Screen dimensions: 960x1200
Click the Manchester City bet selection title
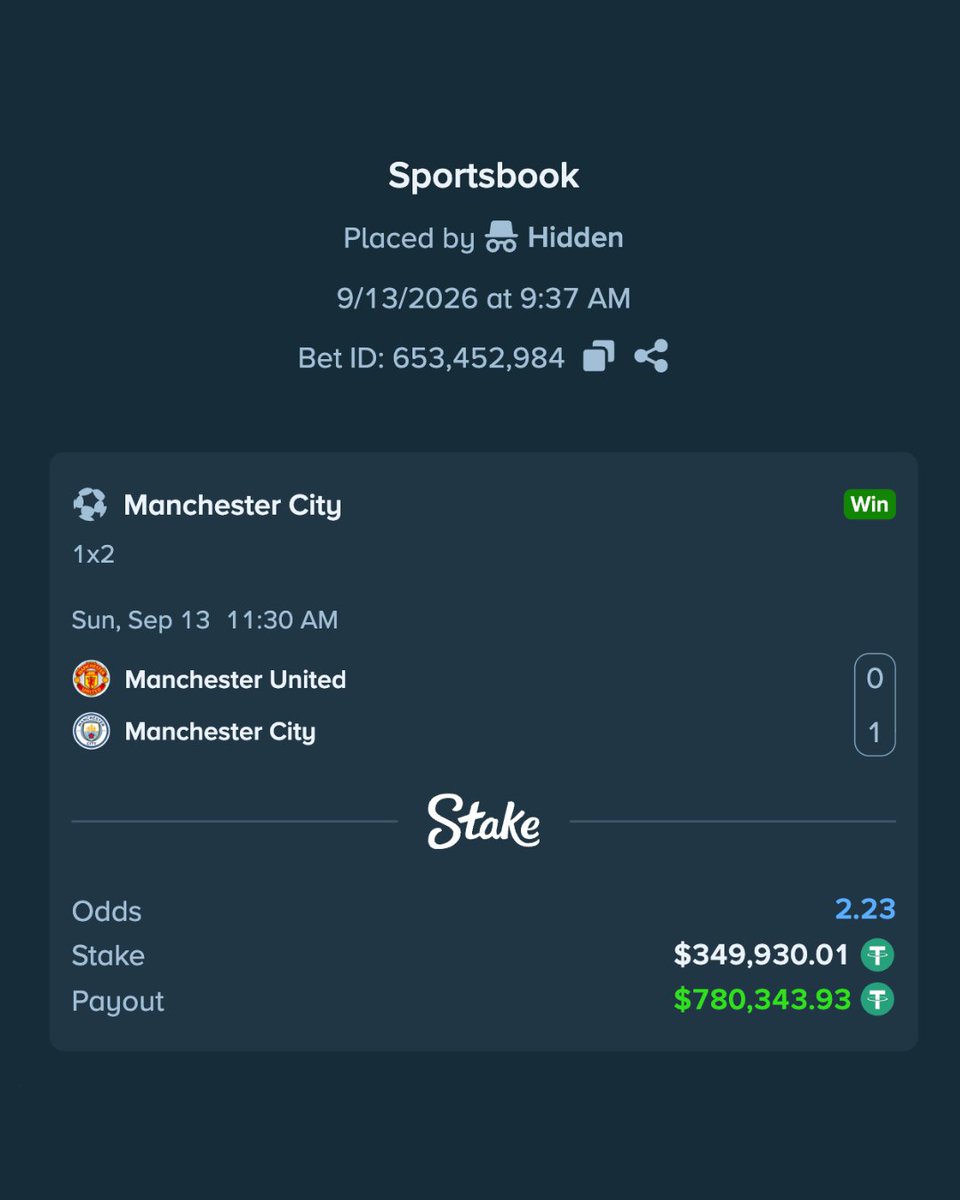coord(232,505)
